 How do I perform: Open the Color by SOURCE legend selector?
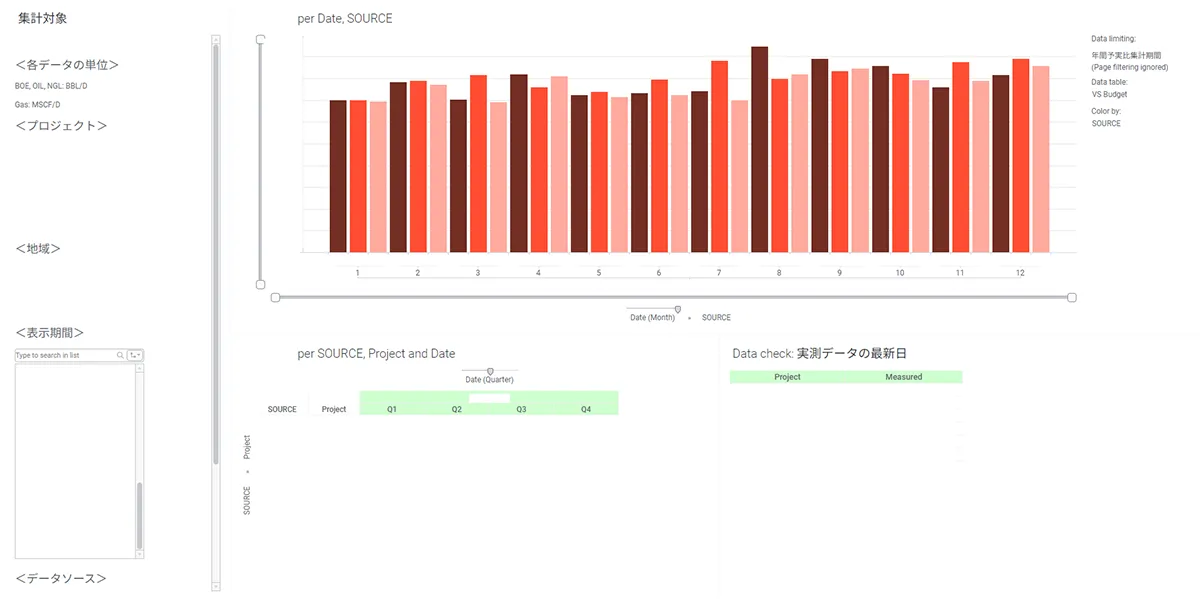click(1106, 124)
